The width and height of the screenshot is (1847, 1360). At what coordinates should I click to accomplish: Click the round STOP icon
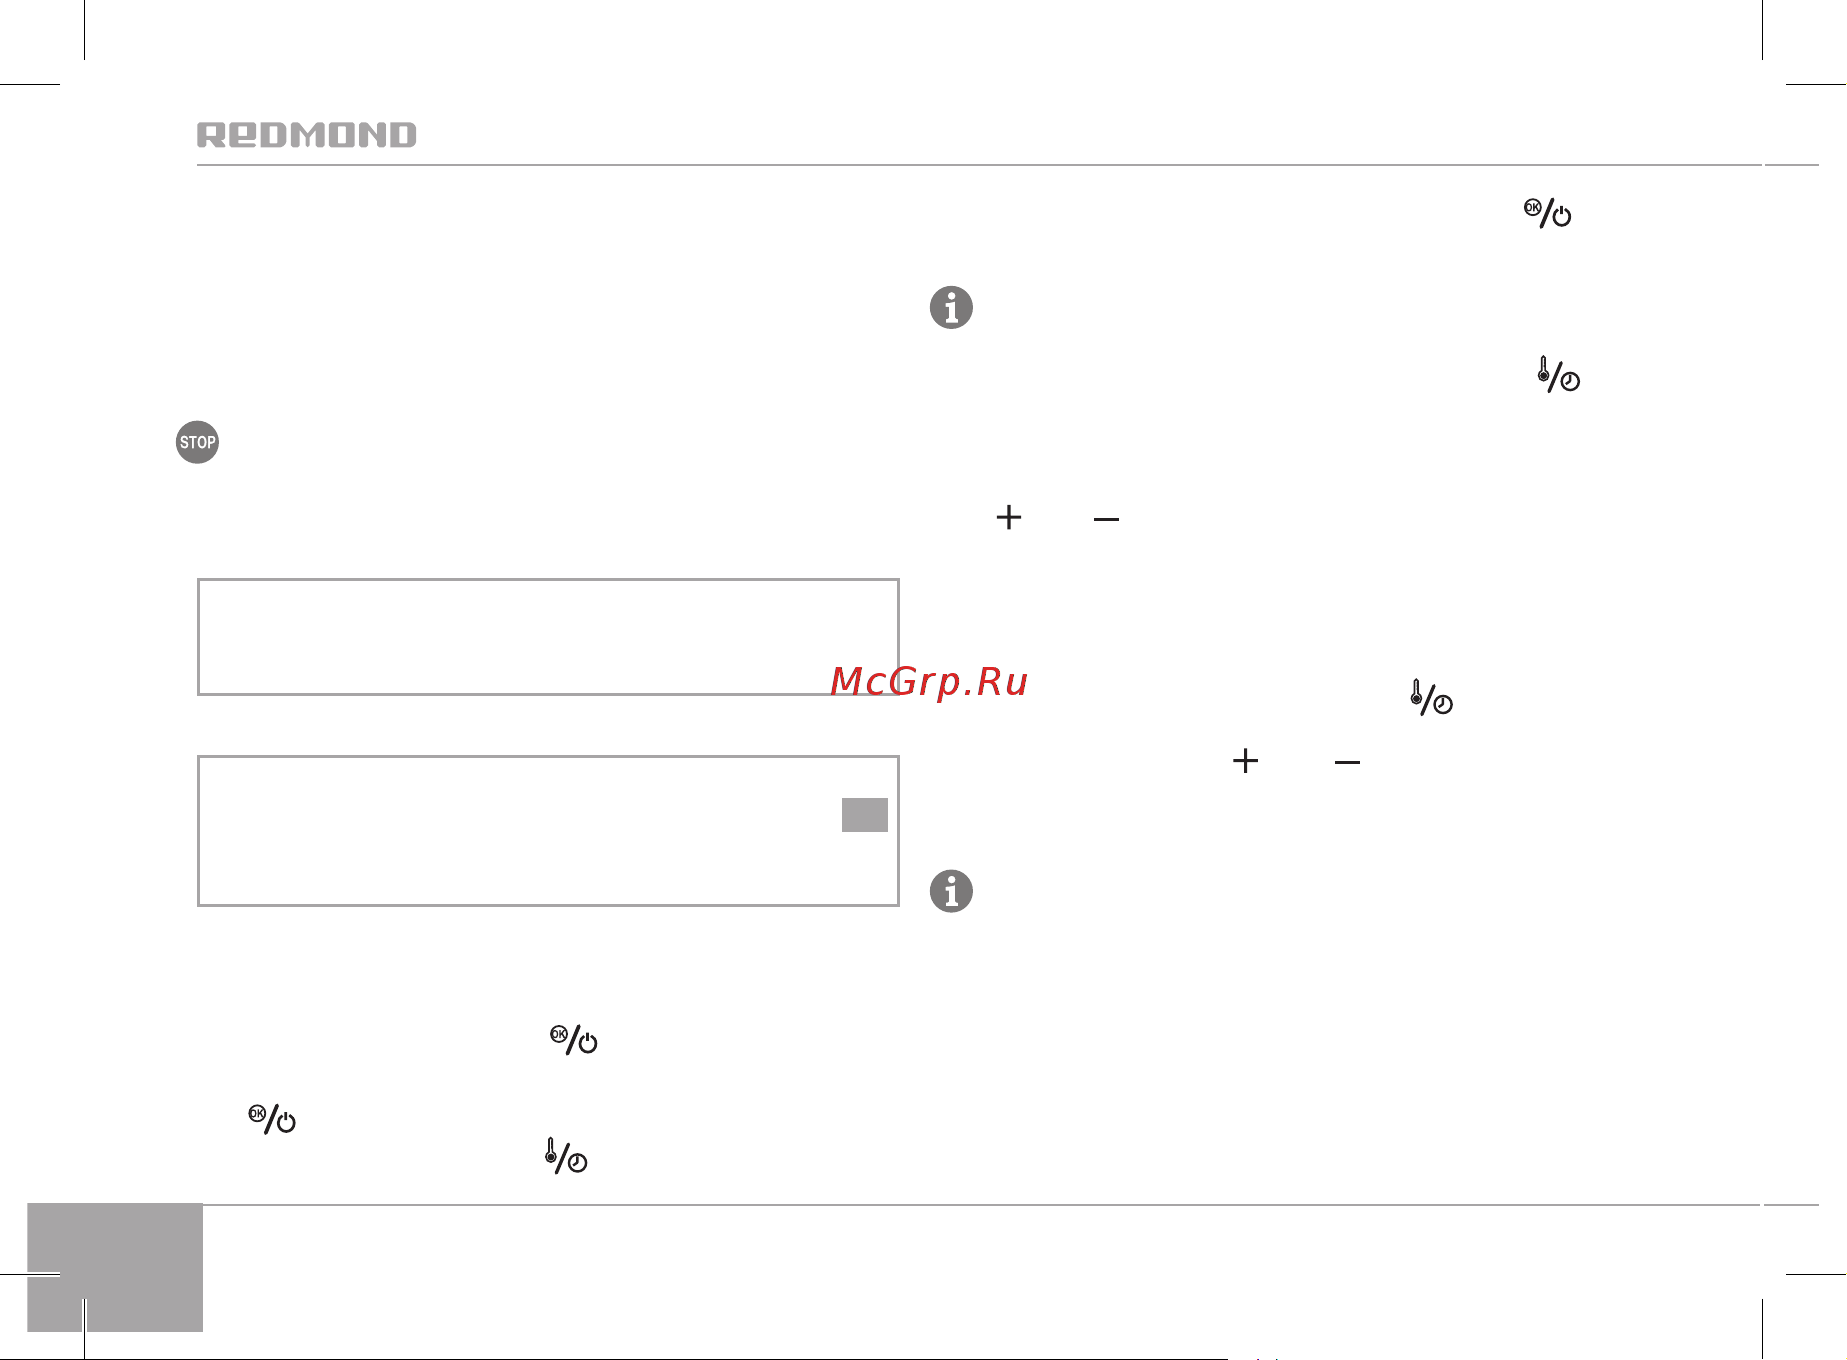[197, 442]
